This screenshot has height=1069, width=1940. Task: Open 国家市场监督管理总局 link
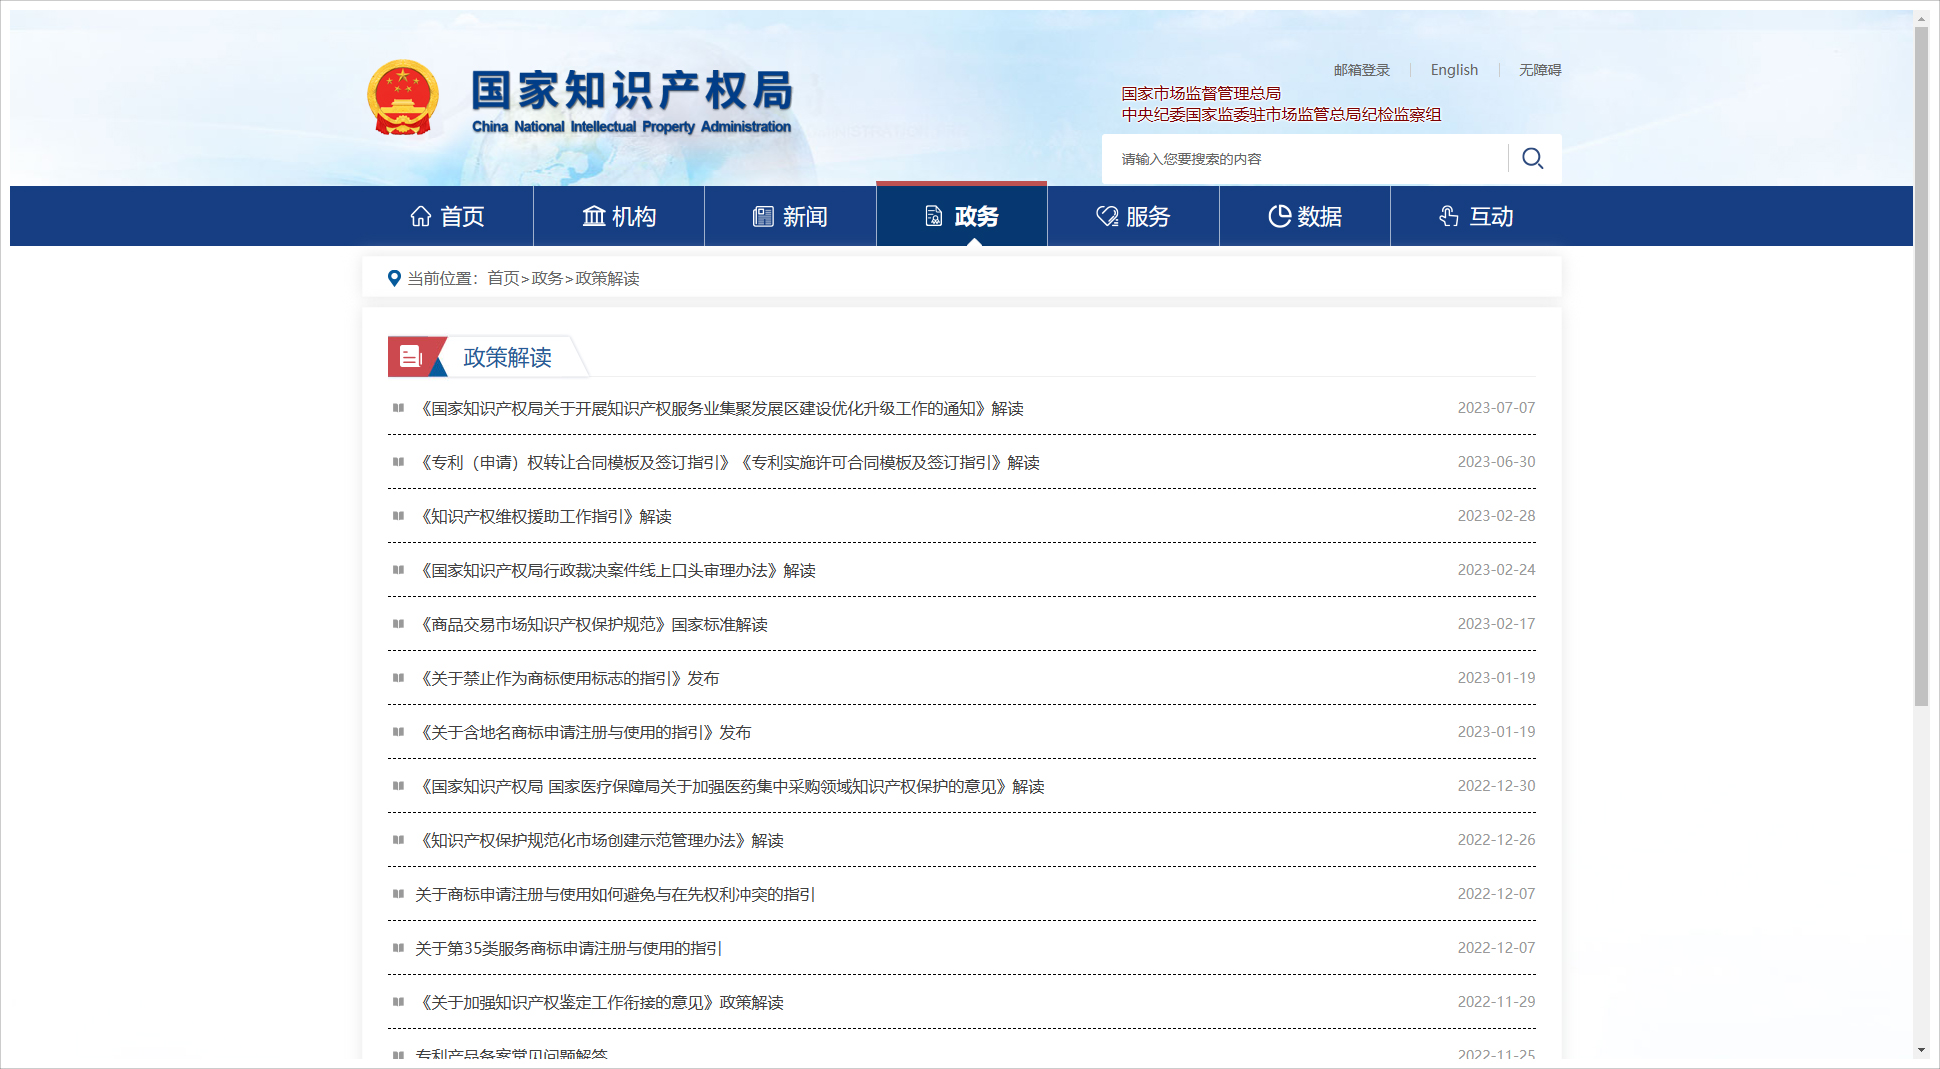click(1200, 93)
